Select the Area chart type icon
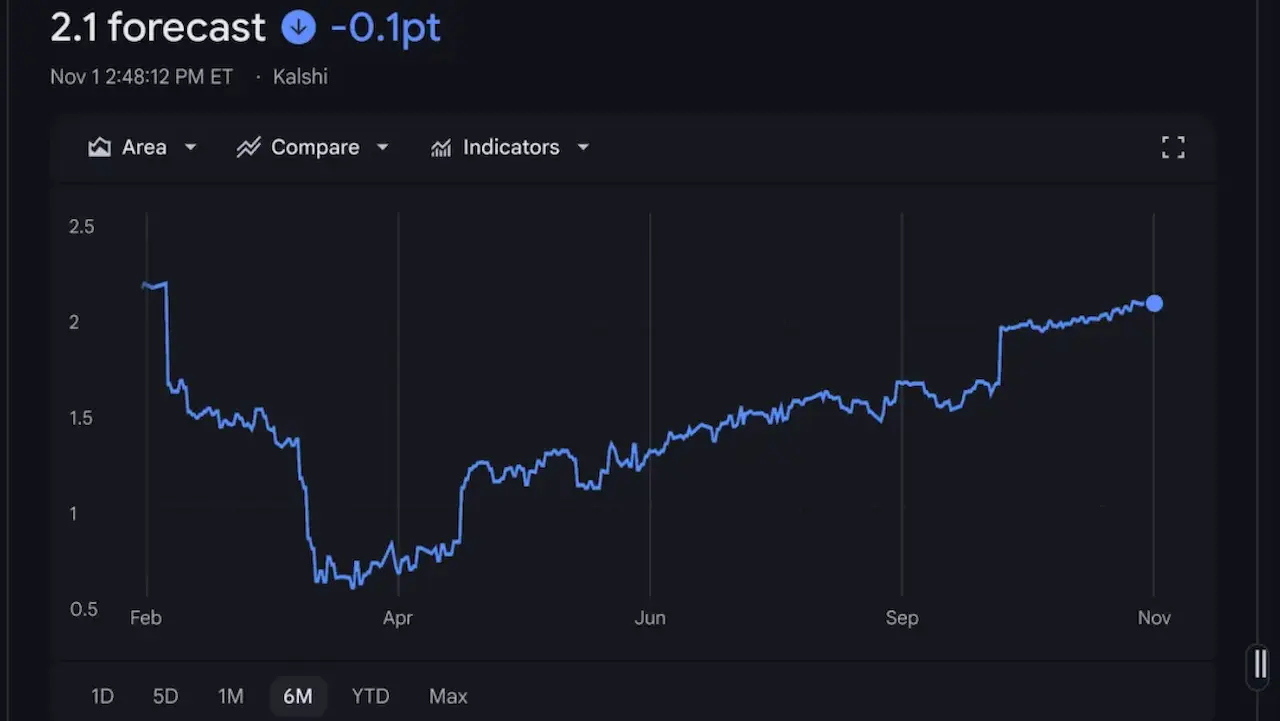This screenshot has width=1280, height=721. [99, 147]
